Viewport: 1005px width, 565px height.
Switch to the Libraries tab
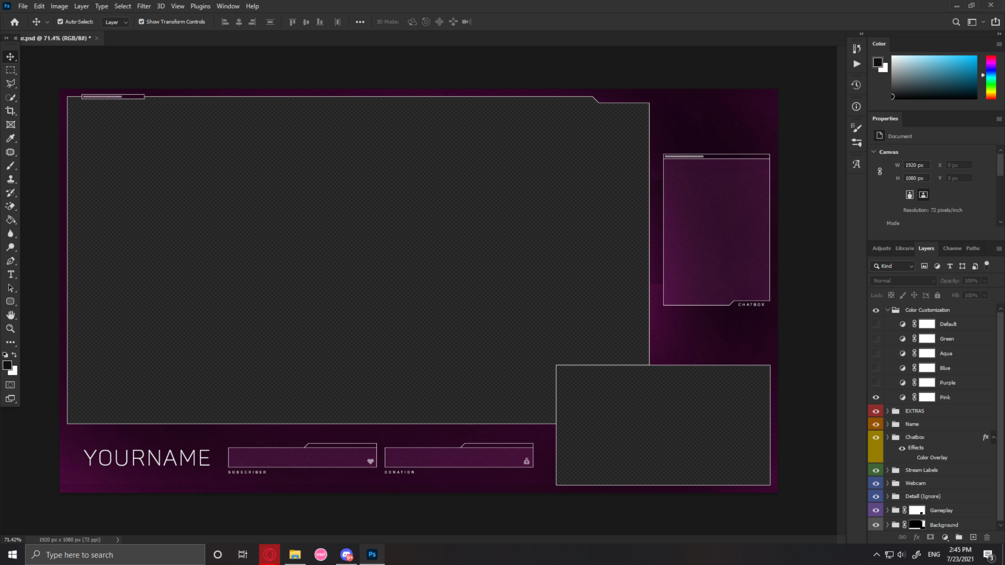pos(904,249)
